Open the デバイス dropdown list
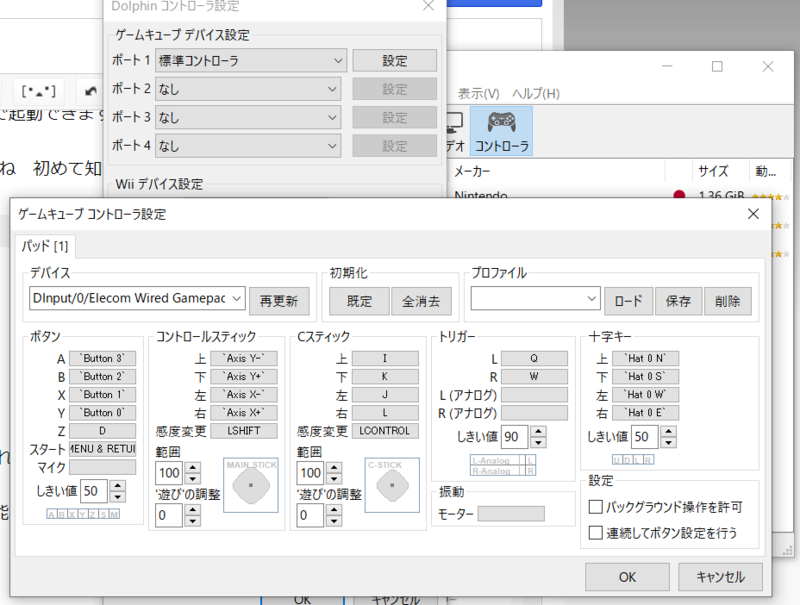This screenshot has width=800, height=605. tap(137, 298)
